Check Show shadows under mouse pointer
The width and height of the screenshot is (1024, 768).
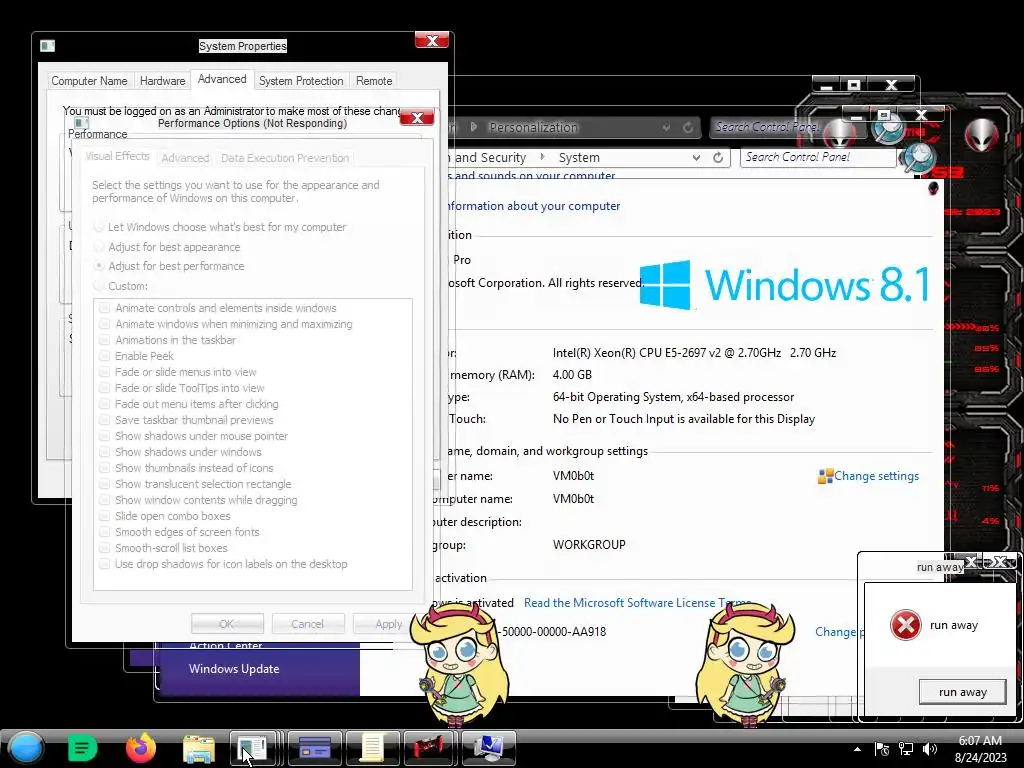click(104, 436)
